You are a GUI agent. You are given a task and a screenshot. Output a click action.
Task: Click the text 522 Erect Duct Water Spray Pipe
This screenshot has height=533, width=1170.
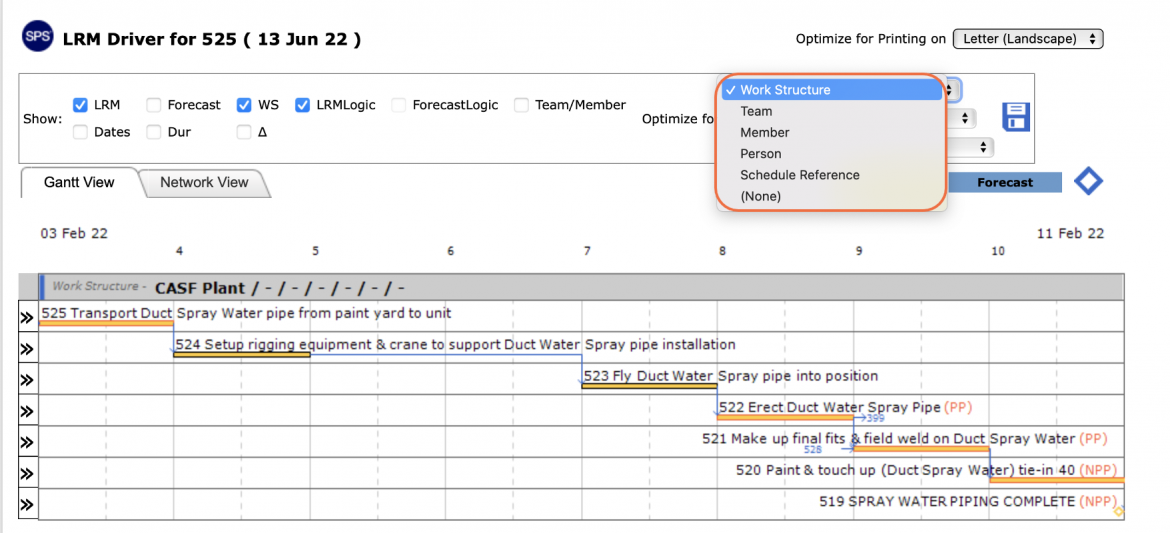tap(830, 407)
